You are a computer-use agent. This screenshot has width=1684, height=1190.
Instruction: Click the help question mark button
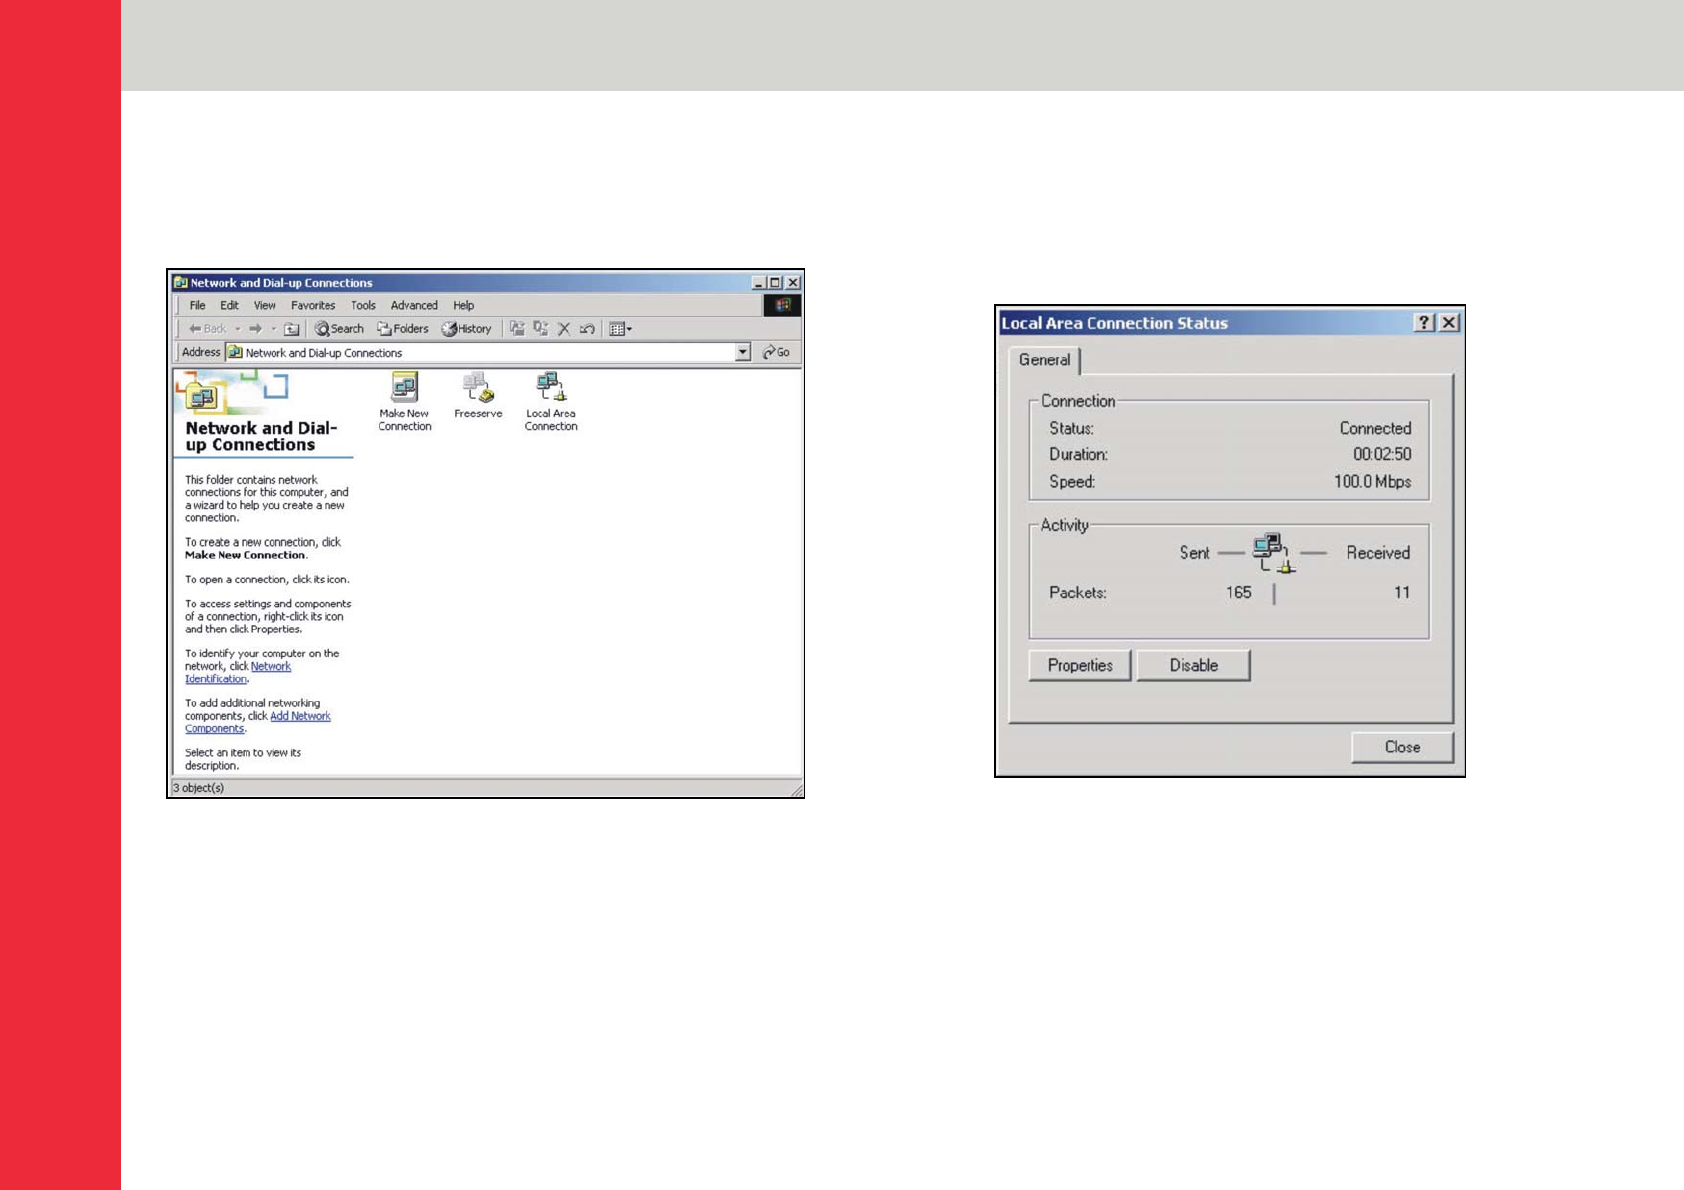tap(1424, 322)
